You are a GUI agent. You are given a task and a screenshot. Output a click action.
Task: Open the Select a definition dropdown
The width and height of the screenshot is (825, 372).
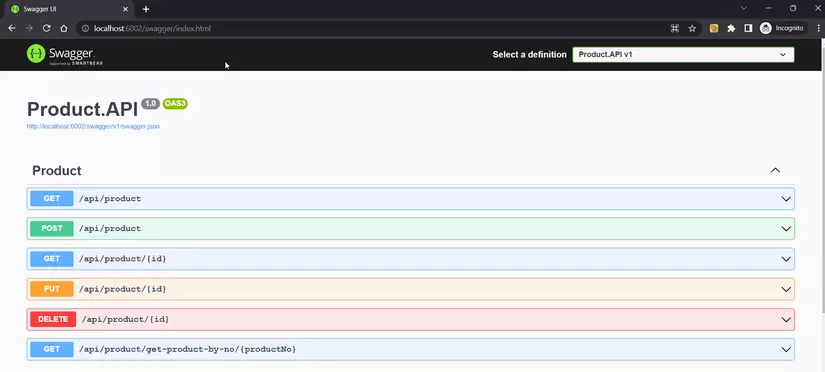point(683,55)
